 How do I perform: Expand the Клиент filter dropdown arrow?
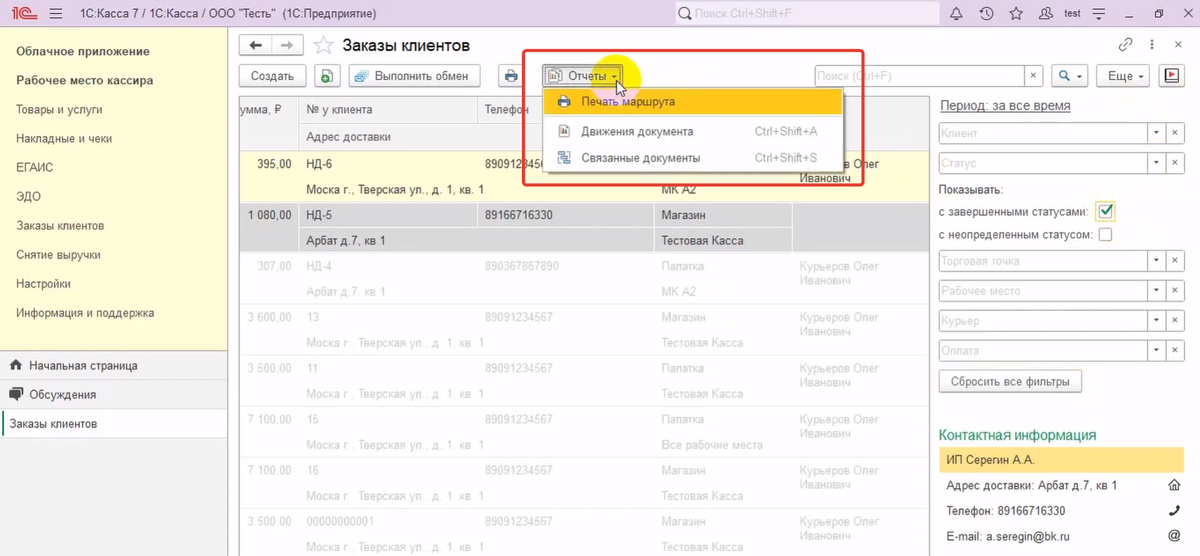[1156, 133]
